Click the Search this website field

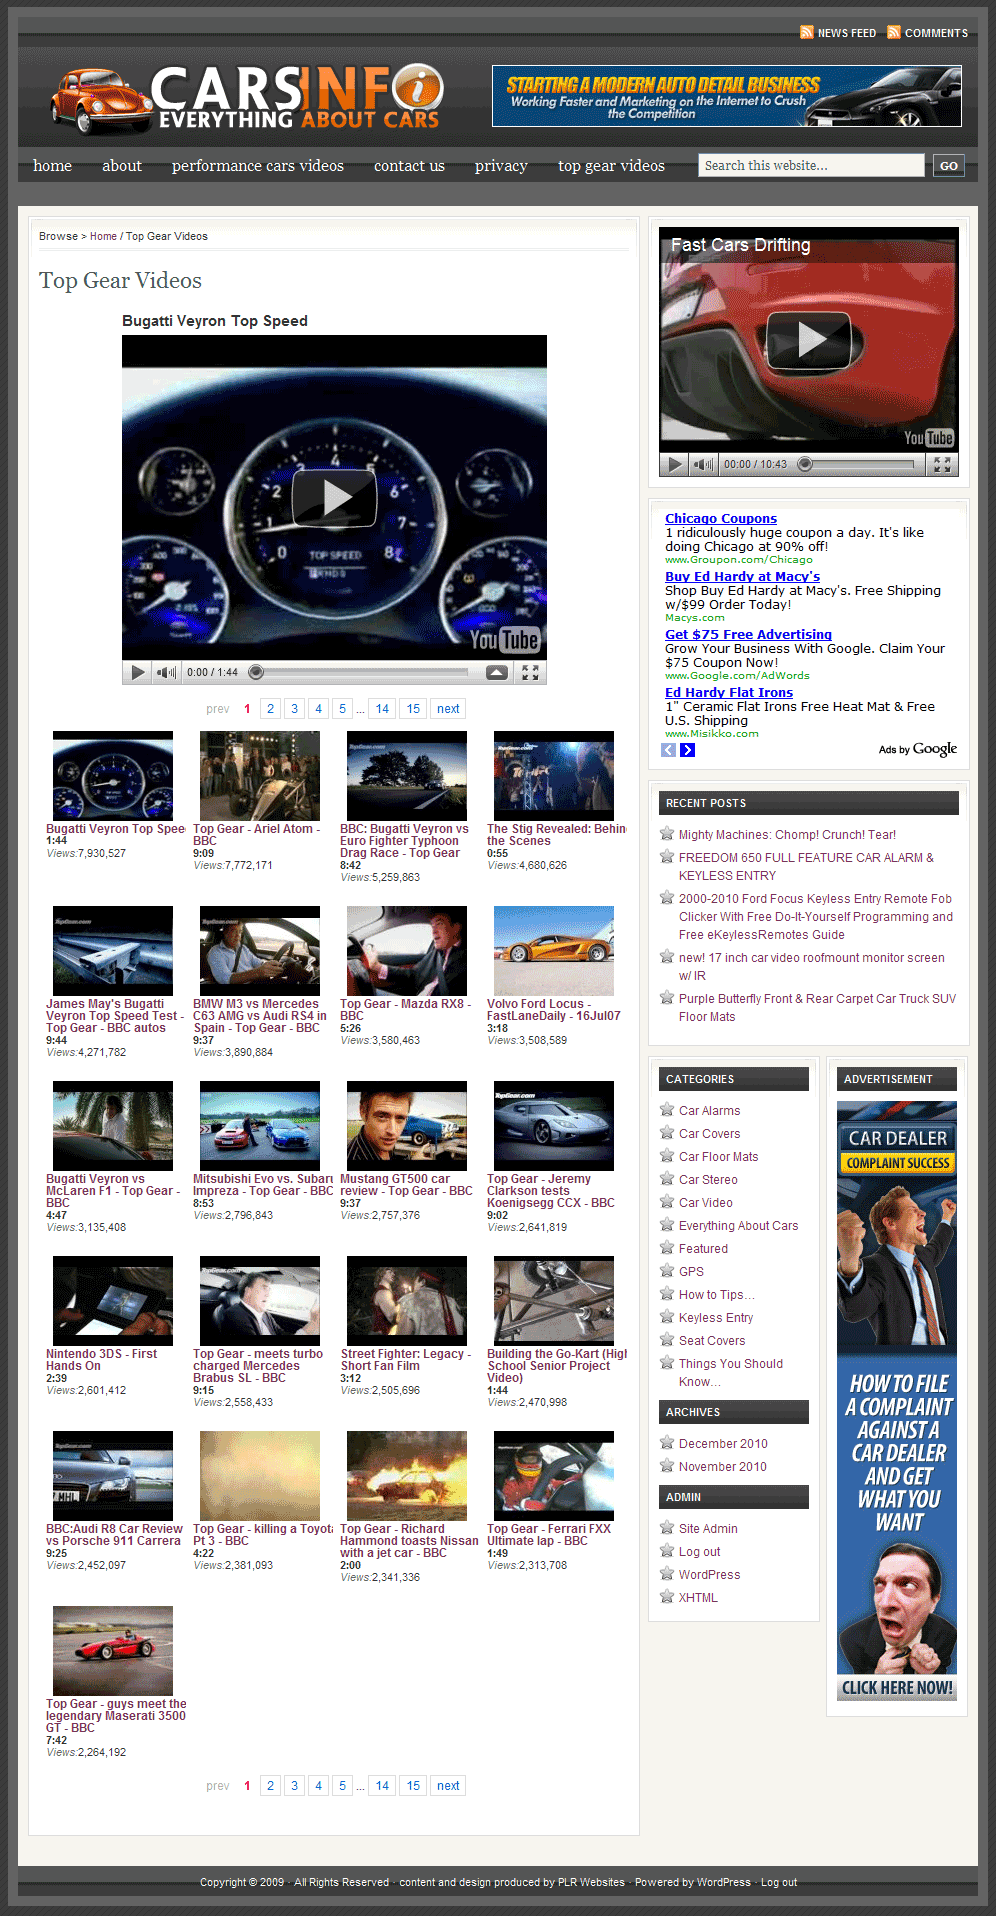[811, 165]
